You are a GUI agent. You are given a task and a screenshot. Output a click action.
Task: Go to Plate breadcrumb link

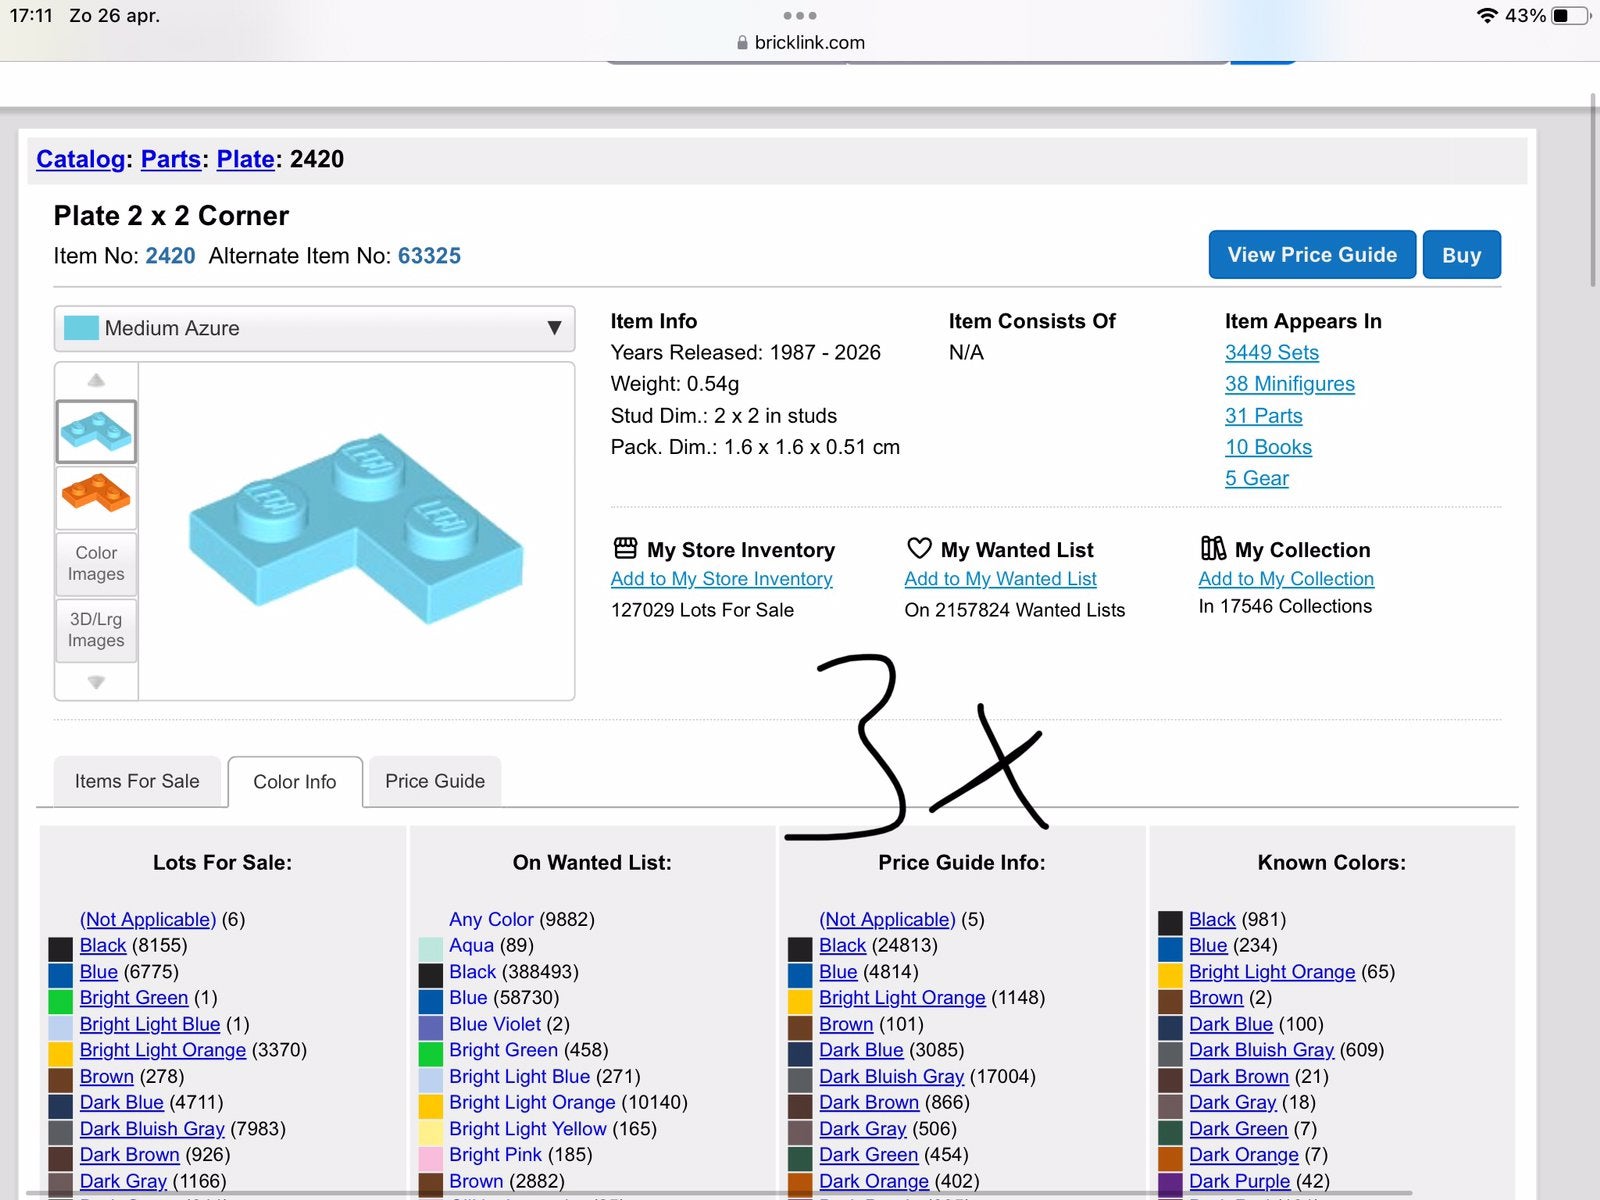(x=245, y=159)
